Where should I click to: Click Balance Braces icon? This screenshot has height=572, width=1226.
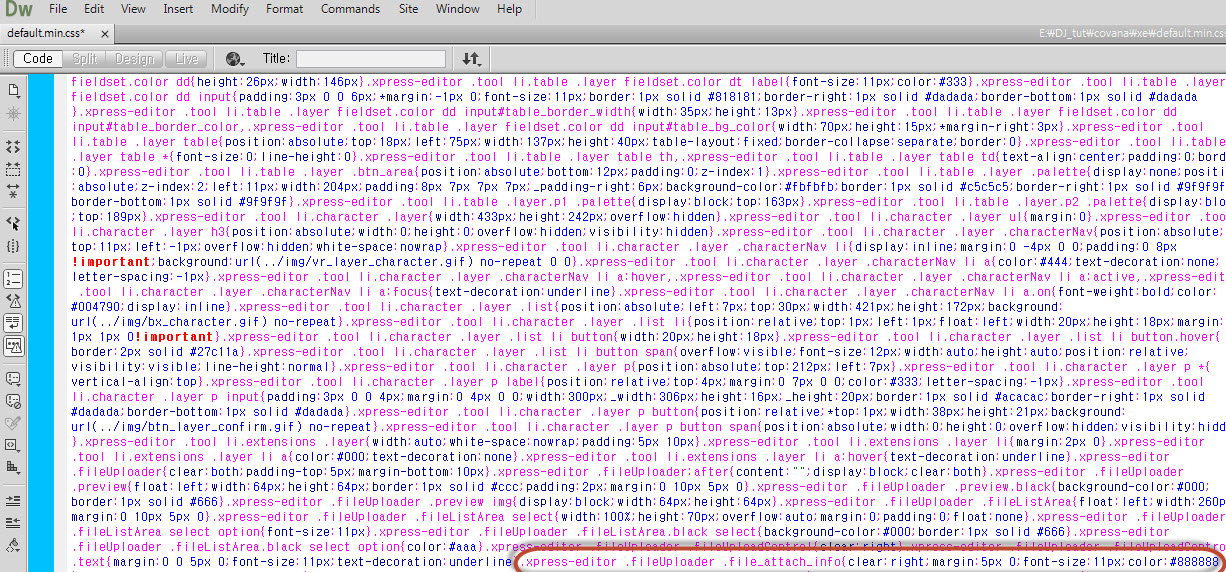(14, 245)
